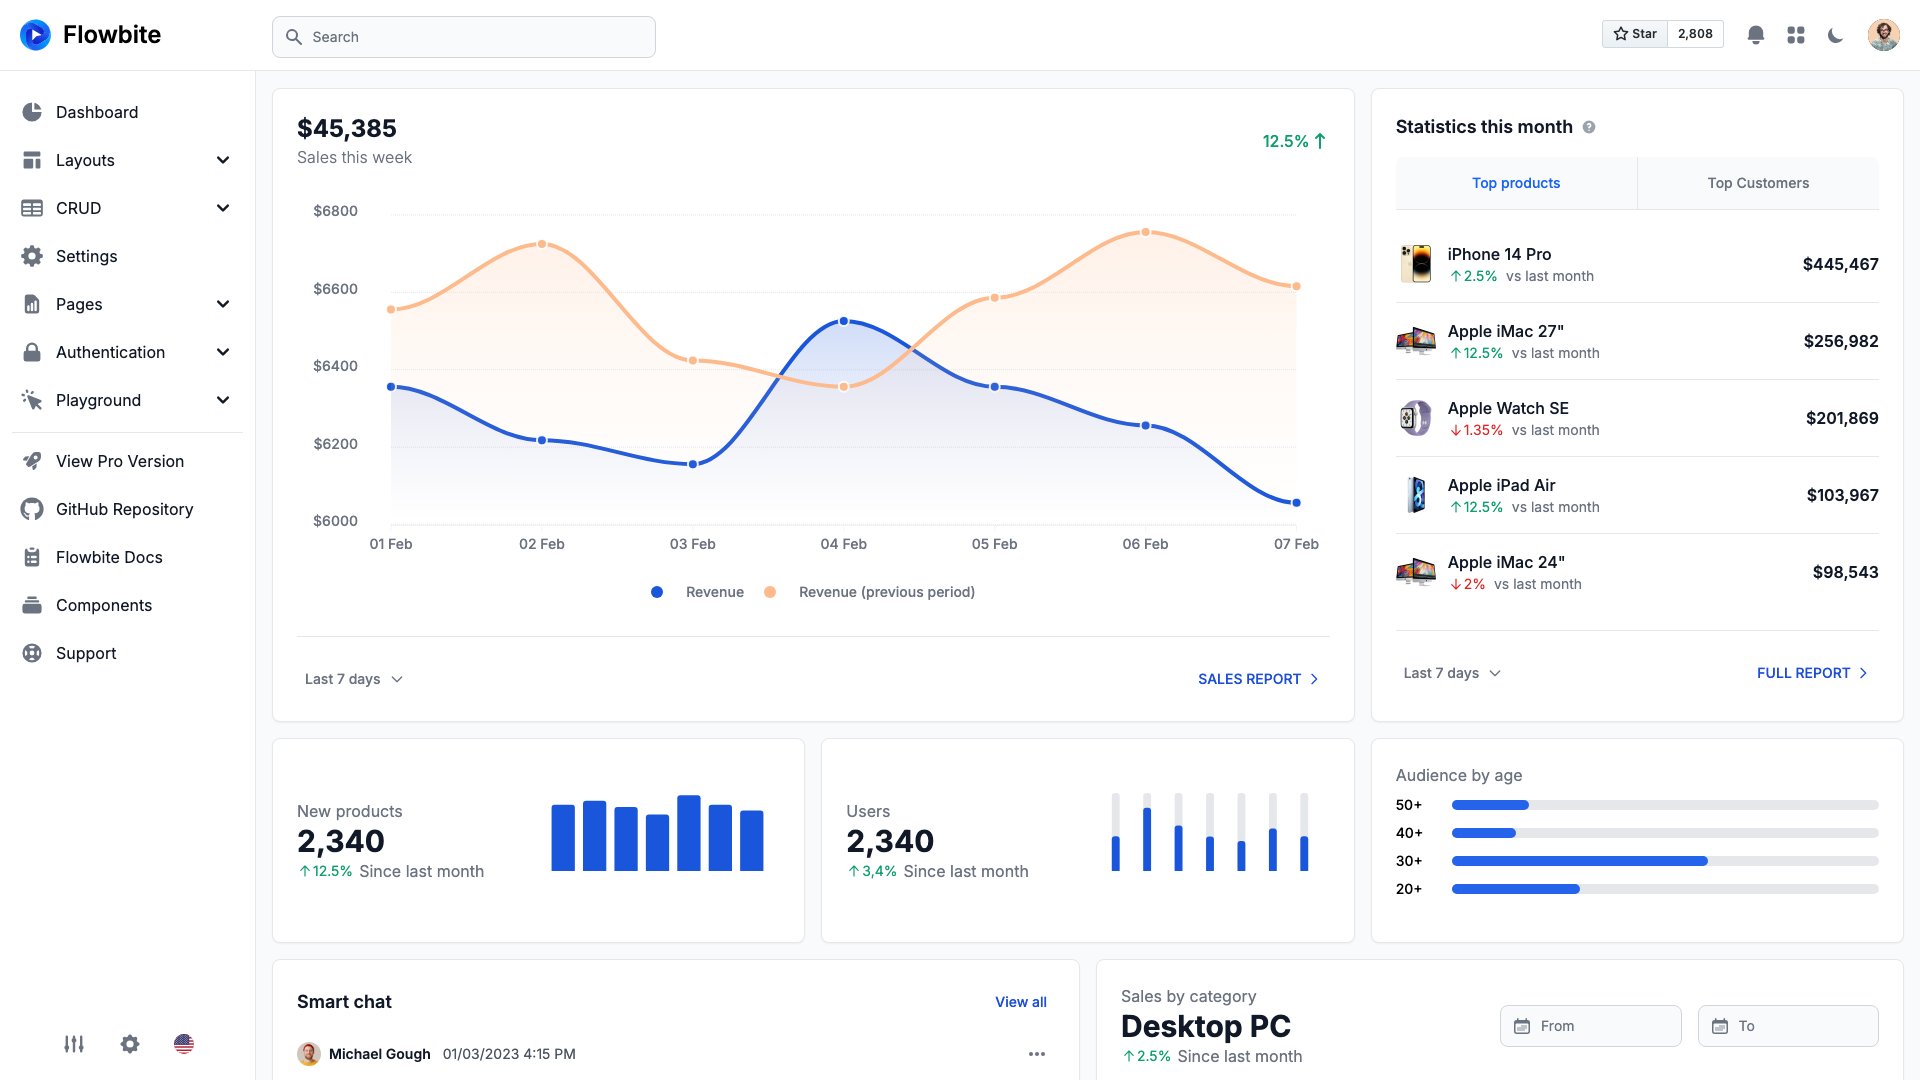Select the Top products tab
Viewport: 1920px width, 1080px height.
(1516, 183)
